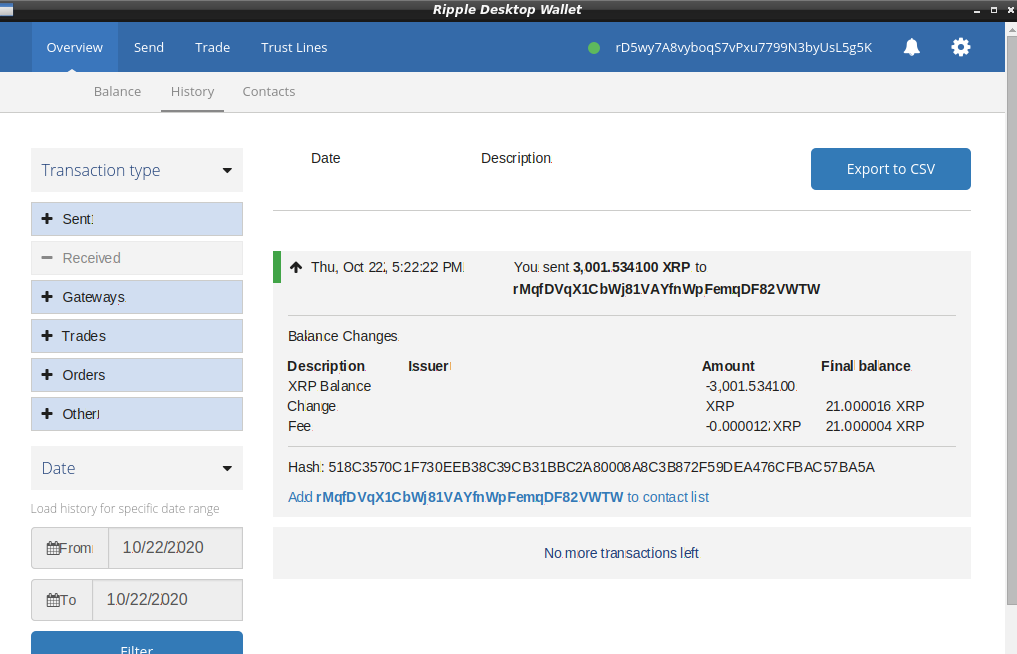
Task: Open the Send tab
Action: pyautogui.click(x=149, y=47)
